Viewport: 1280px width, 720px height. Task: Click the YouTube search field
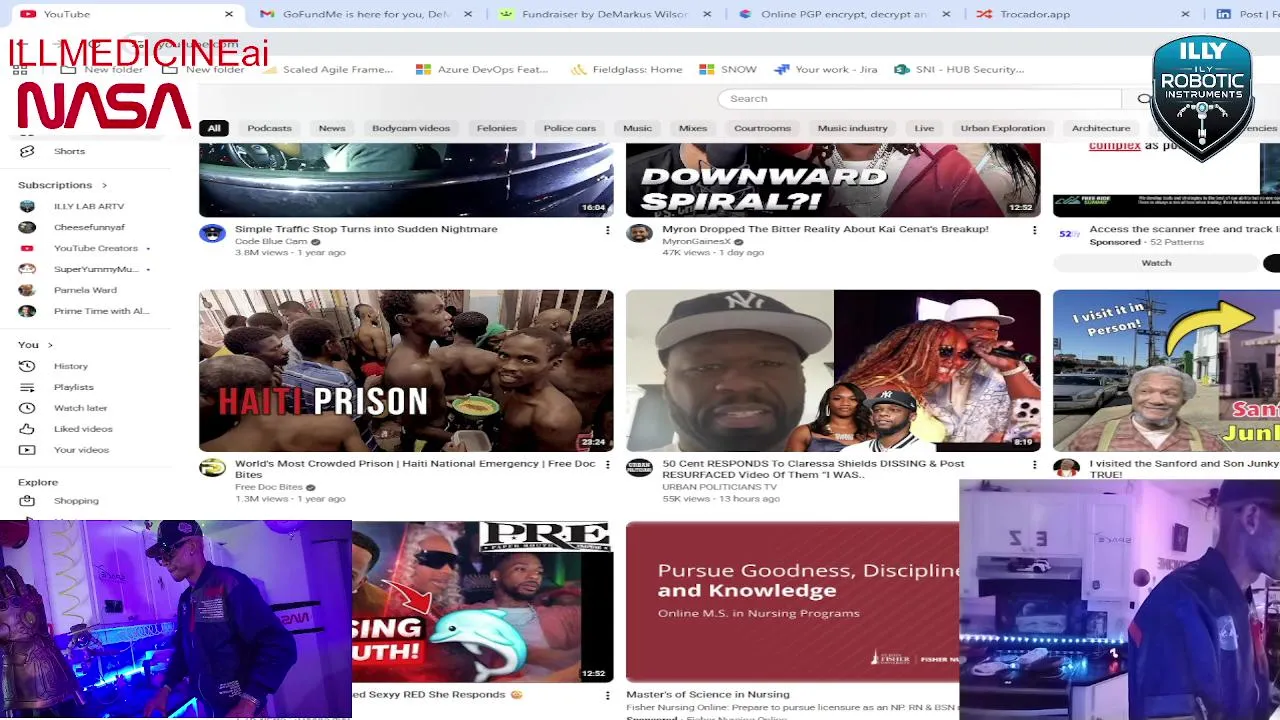(x=920, y=99)
